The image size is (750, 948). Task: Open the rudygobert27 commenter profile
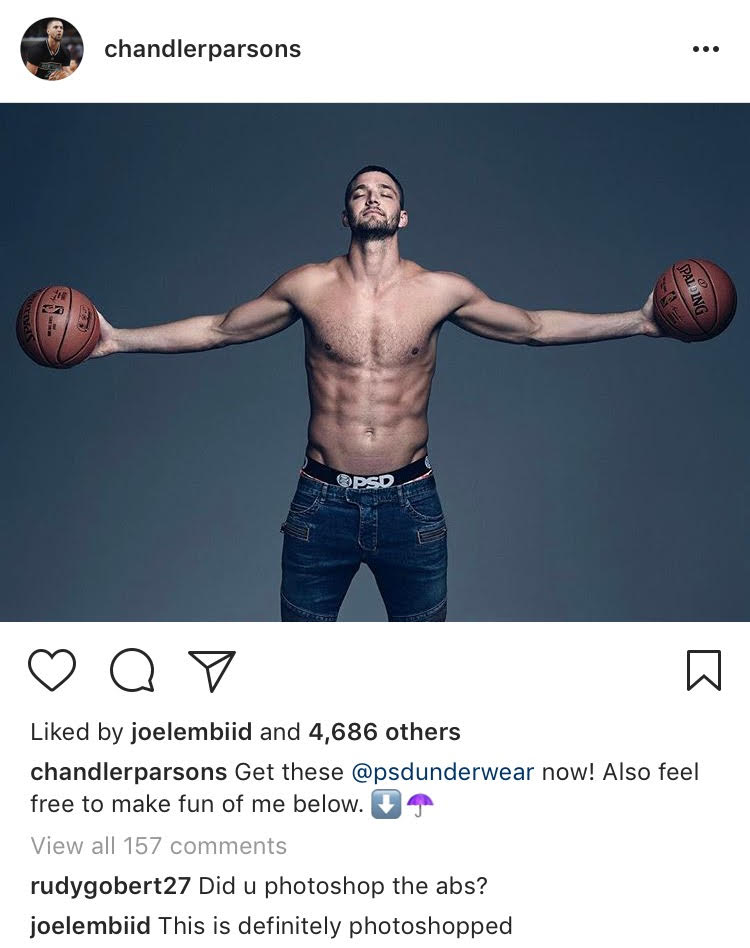coord(111,886)
